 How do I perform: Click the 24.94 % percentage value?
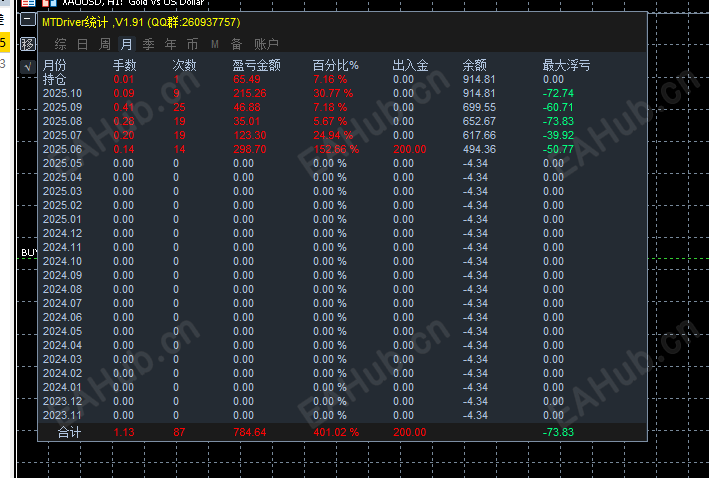tap(333, 136)
